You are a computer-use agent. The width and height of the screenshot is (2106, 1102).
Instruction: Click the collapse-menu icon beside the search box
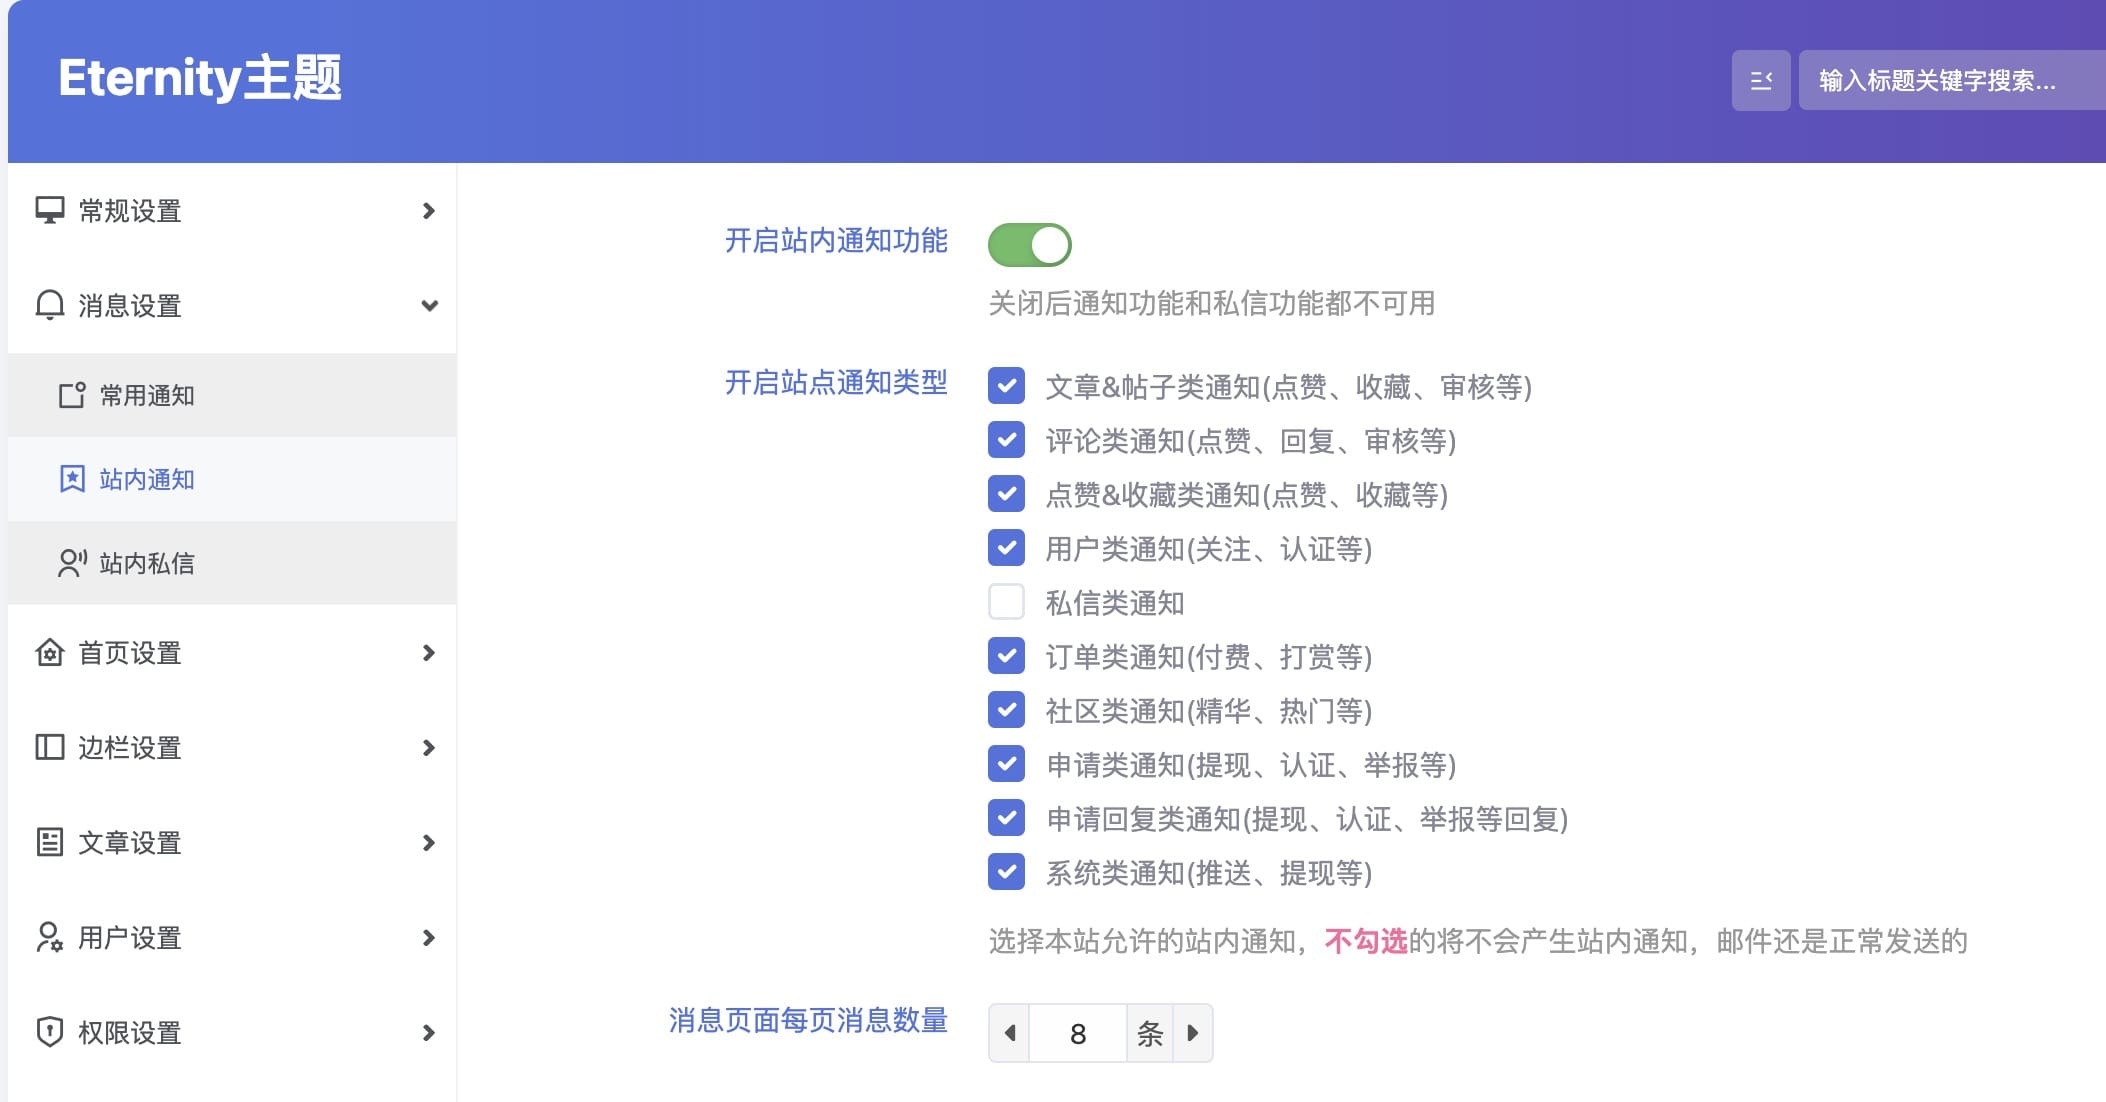click(x=1760, y=80)
